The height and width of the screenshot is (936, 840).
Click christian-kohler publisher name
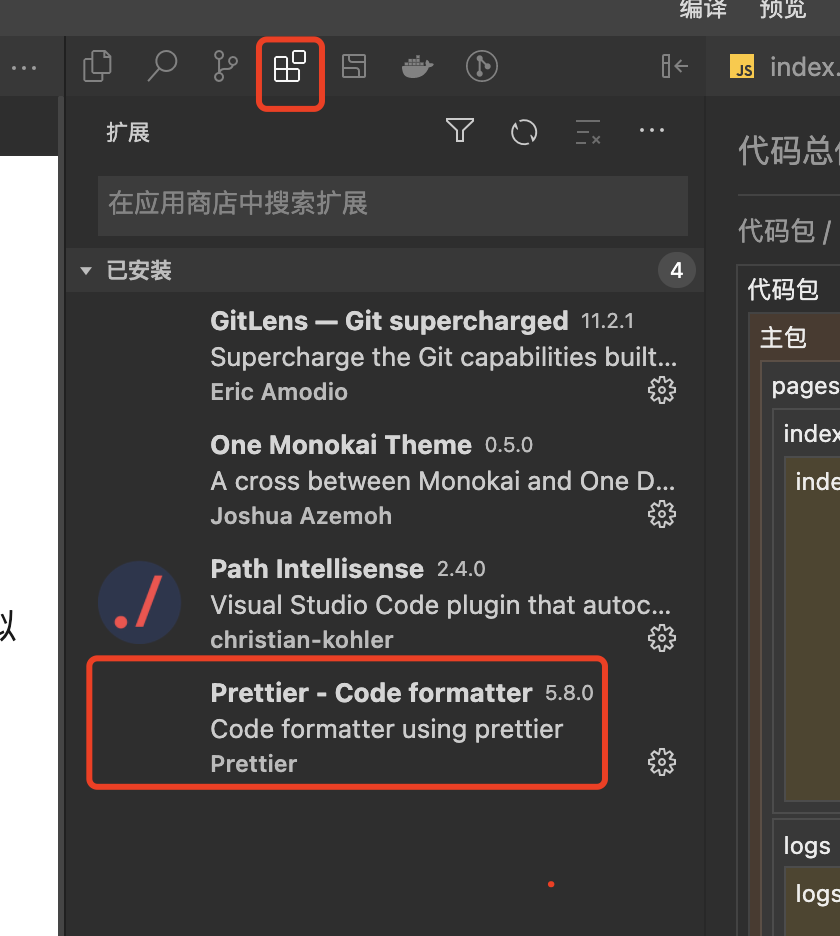[x=301, y=640]
